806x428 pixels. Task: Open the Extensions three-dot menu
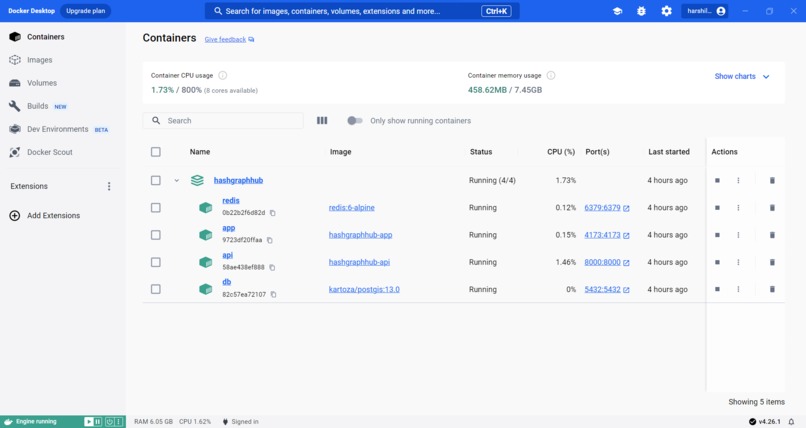click(108, 186)
